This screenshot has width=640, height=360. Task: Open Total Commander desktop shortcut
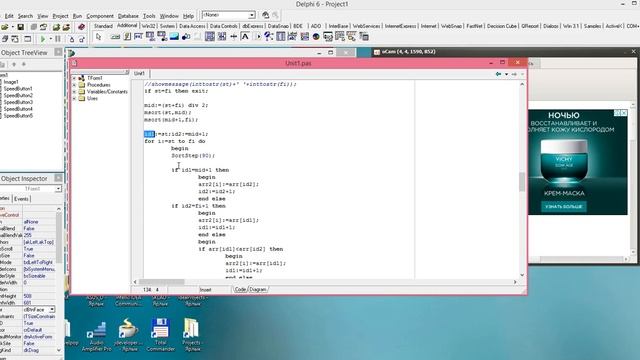pos(160,336)
